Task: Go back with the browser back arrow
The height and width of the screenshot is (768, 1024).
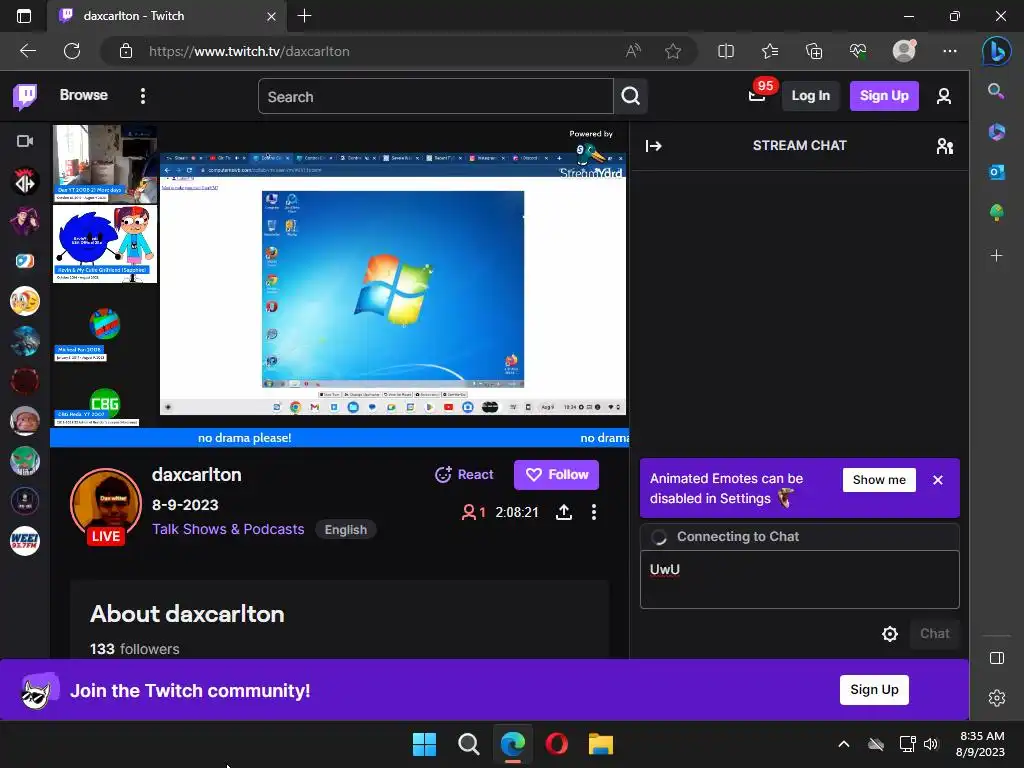Action: point(28,51)
